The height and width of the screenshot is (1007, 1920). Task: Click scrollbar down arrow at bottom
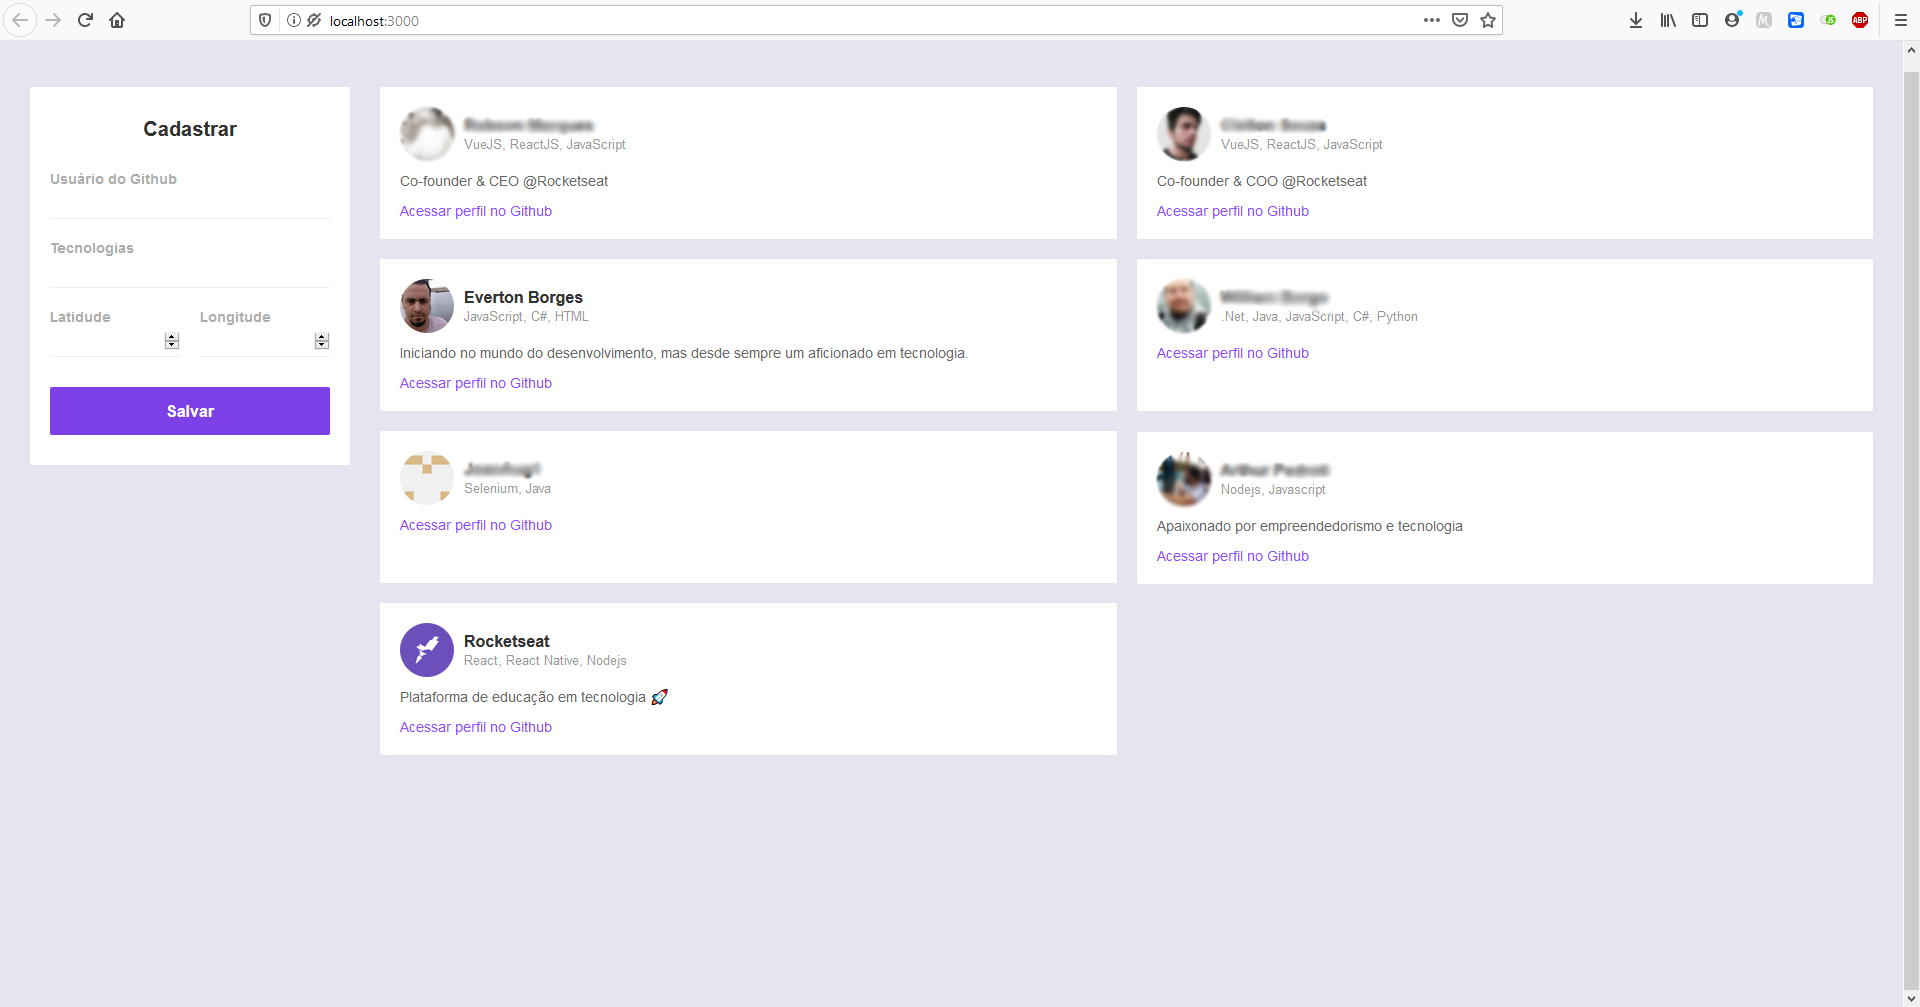click(x=1911, y=998)
